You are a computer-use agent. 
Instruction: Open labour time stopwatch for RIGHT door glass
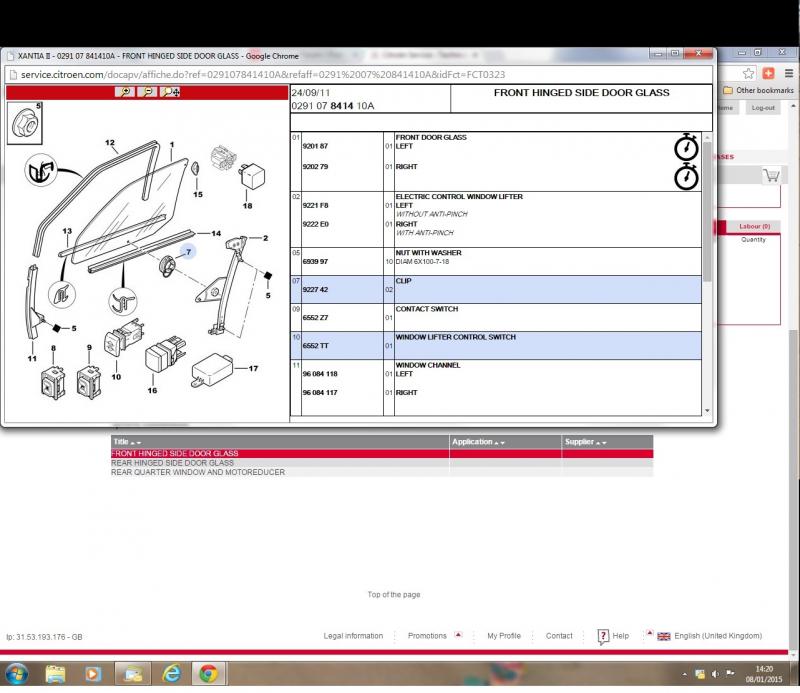686,177
